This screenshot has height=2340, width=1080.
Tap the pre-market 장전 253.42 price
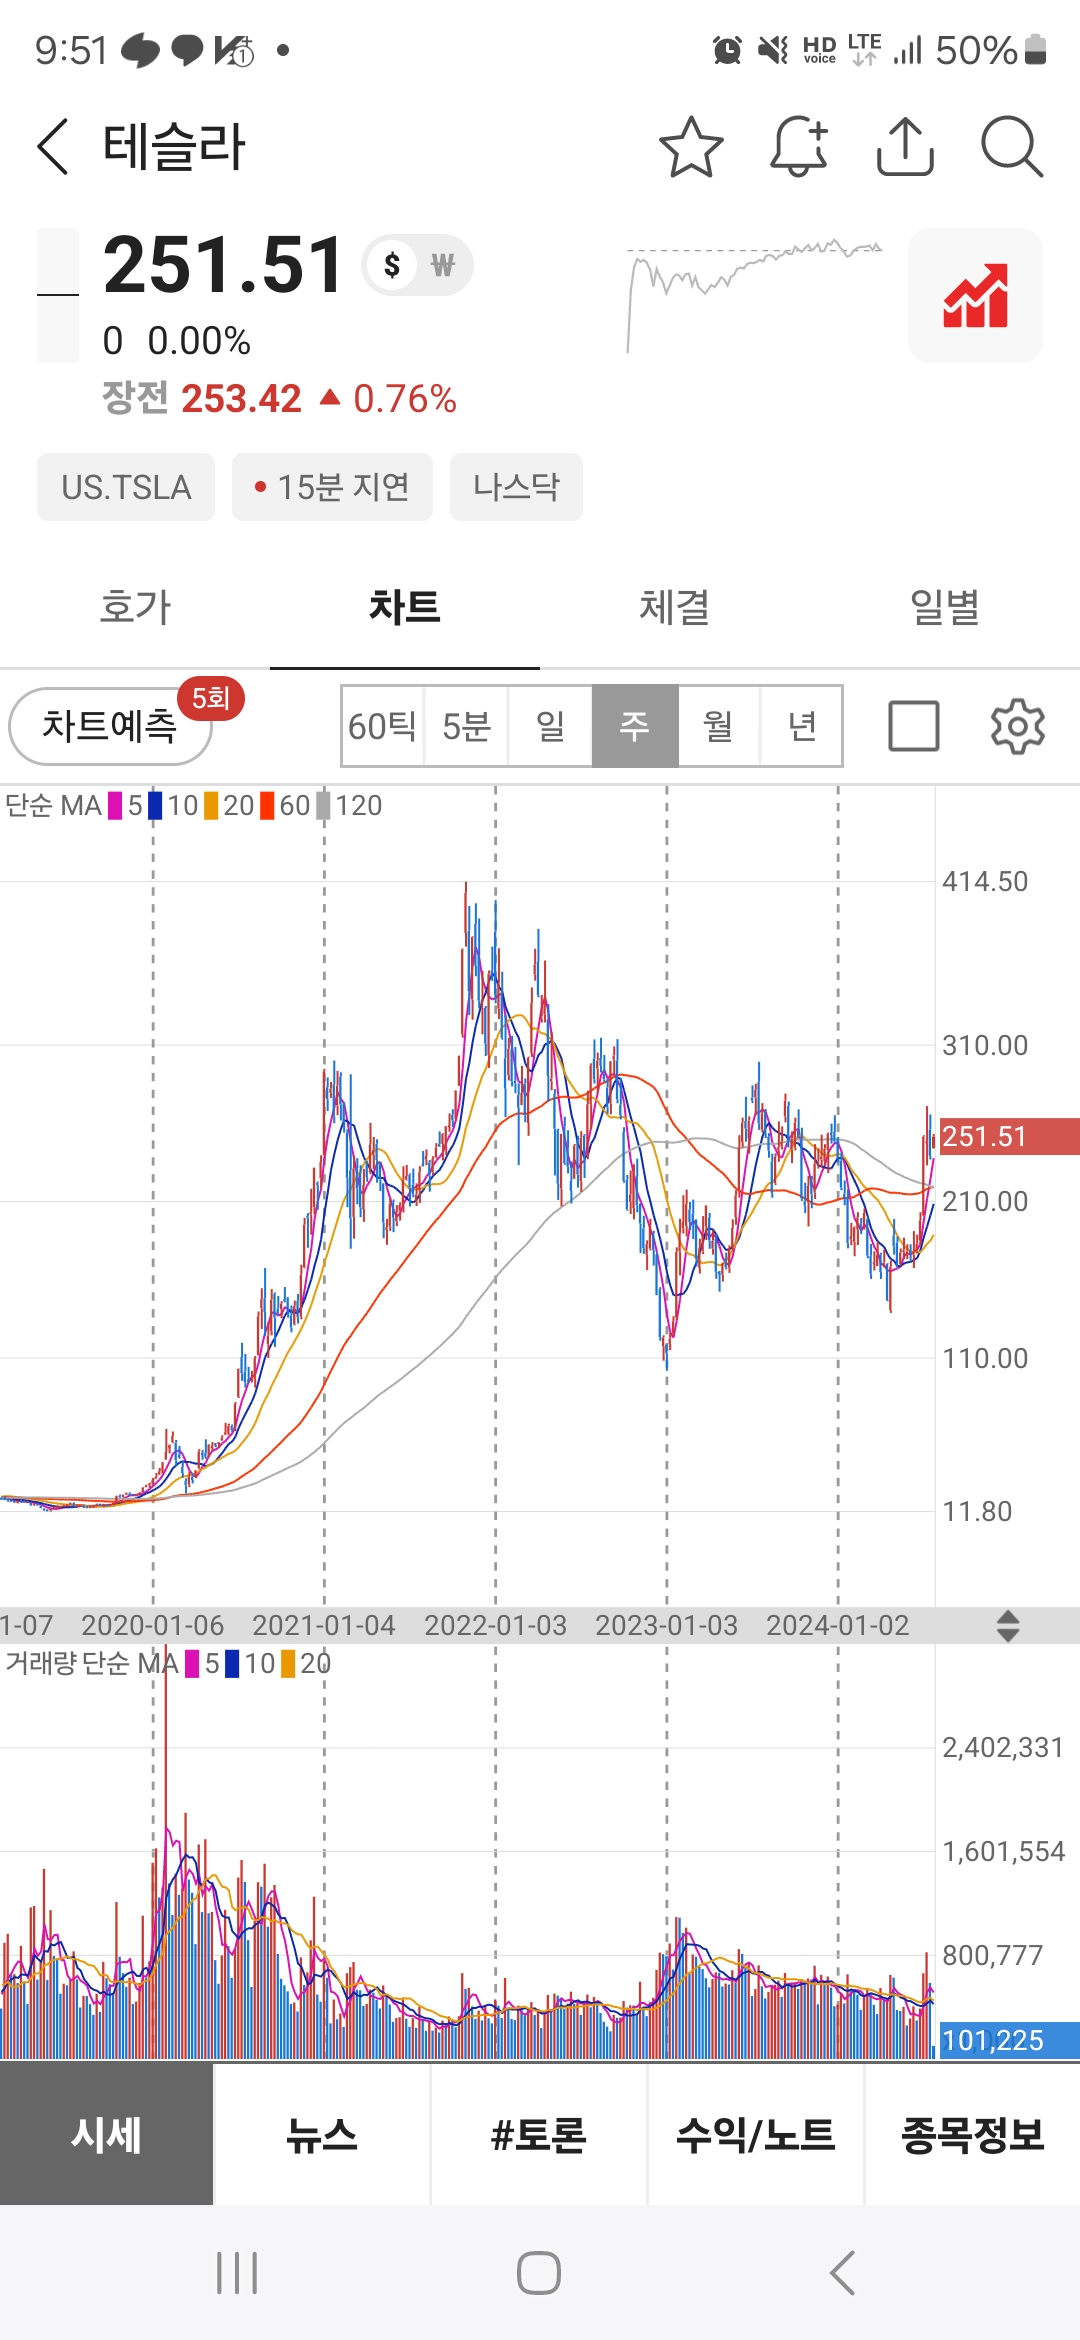tap(202, 399)
